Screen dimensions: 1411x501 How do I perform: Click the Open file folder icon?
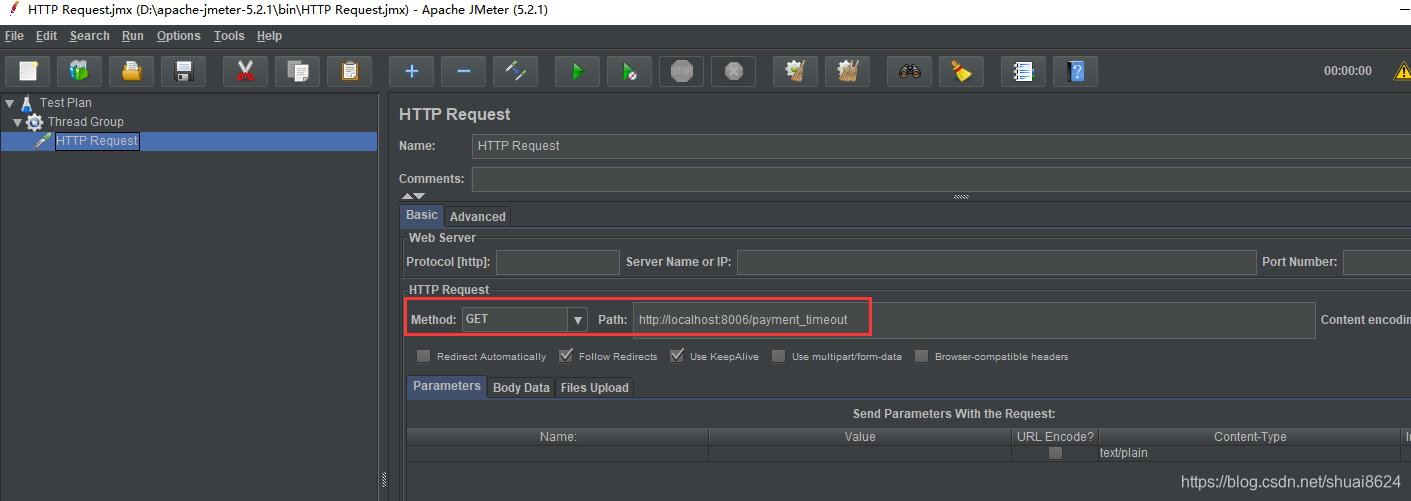pyautogui.click(x=131, y=71)
